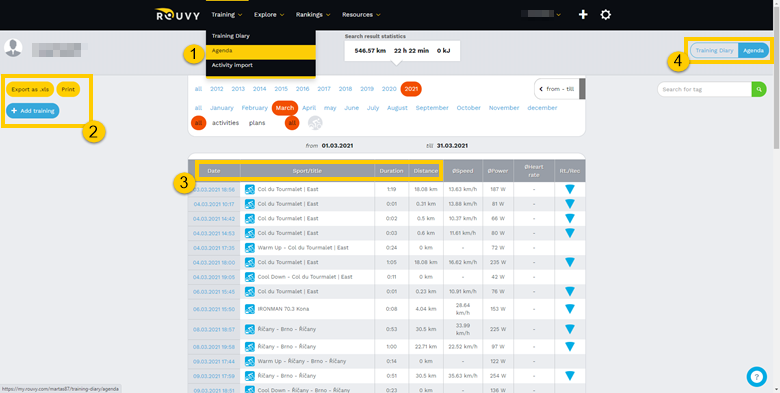The height and width of the screenshot is (393, 780).
Task: Expand the Resources dropdown menu
Action: click(x=361, y=15)
